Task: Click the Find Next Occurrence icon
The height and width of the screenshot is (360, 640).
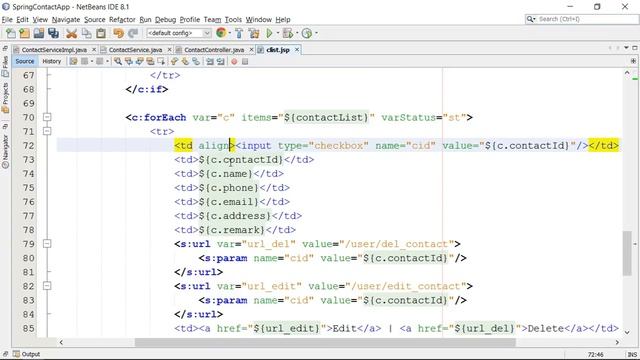Action: point(140,61)
